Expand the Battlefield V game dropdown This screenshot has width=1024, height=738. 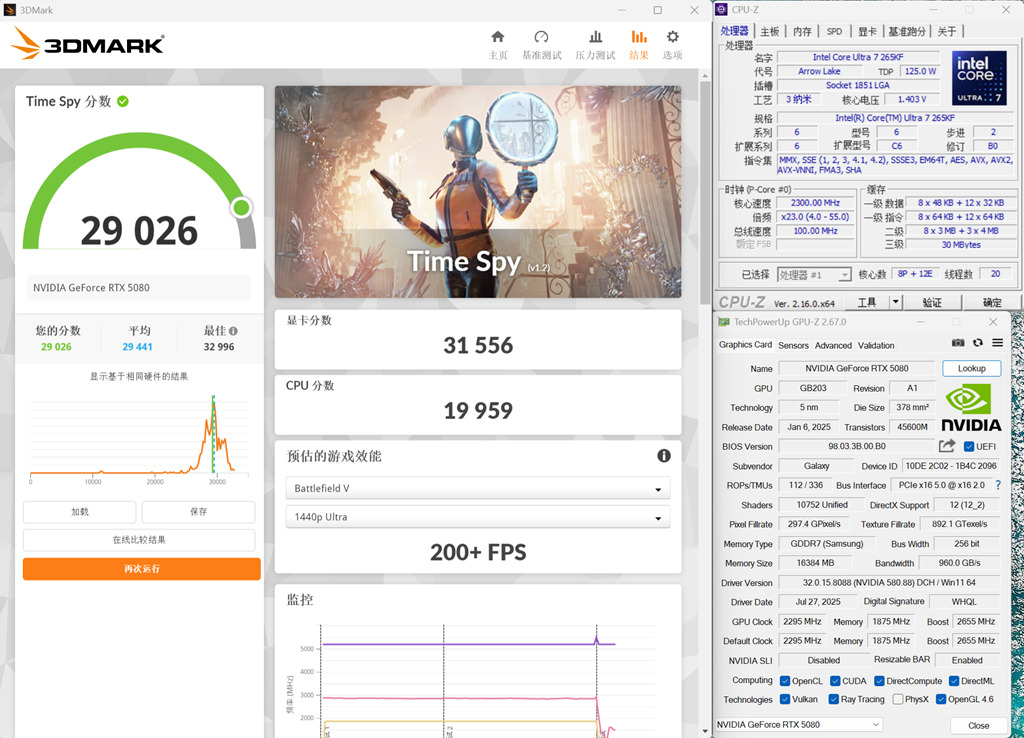click(x=478, y=489)
